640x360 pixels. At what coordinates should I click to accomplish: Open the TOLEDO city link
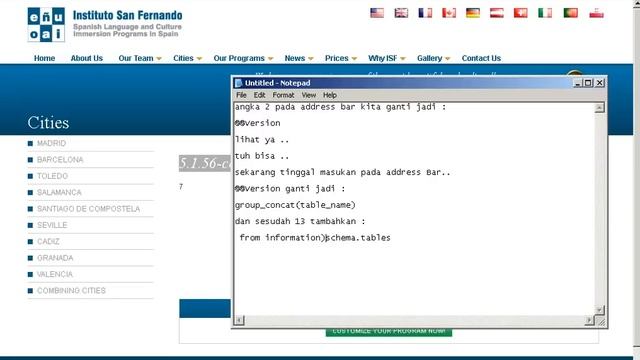52,176
